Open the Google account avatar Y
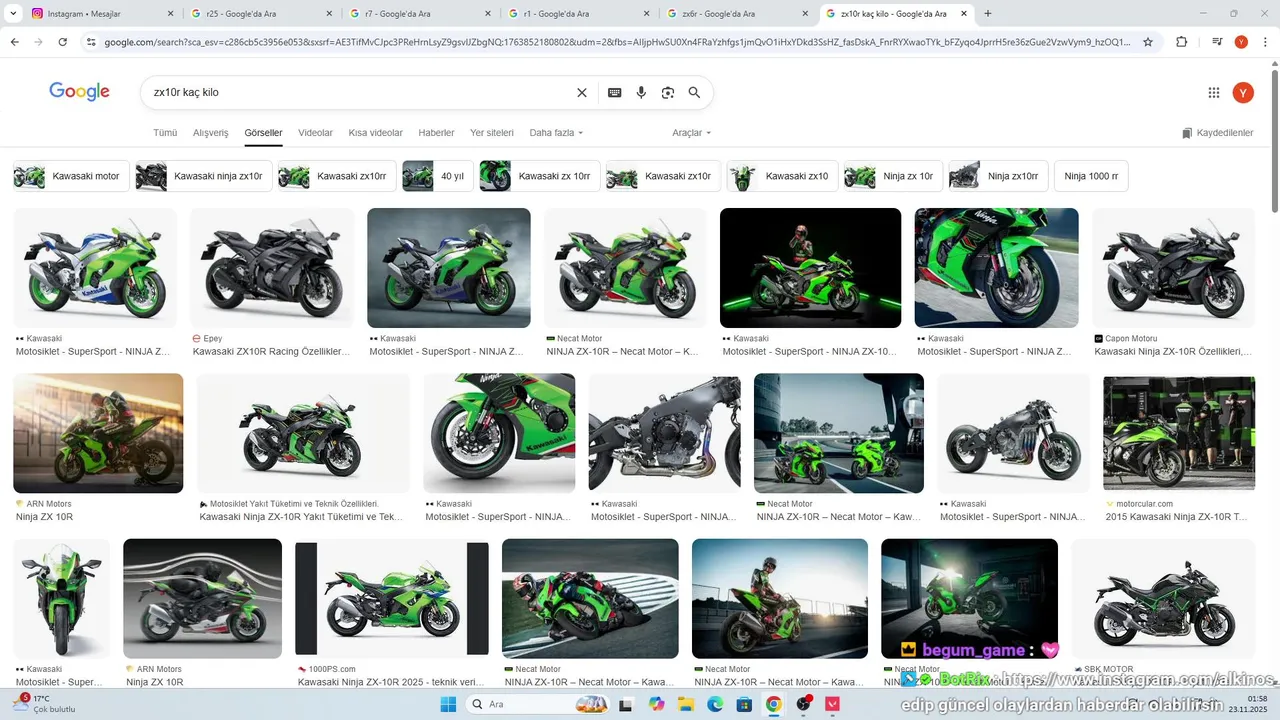The width and height of the screenshot is (1280, 720). tap(1243, 92)
